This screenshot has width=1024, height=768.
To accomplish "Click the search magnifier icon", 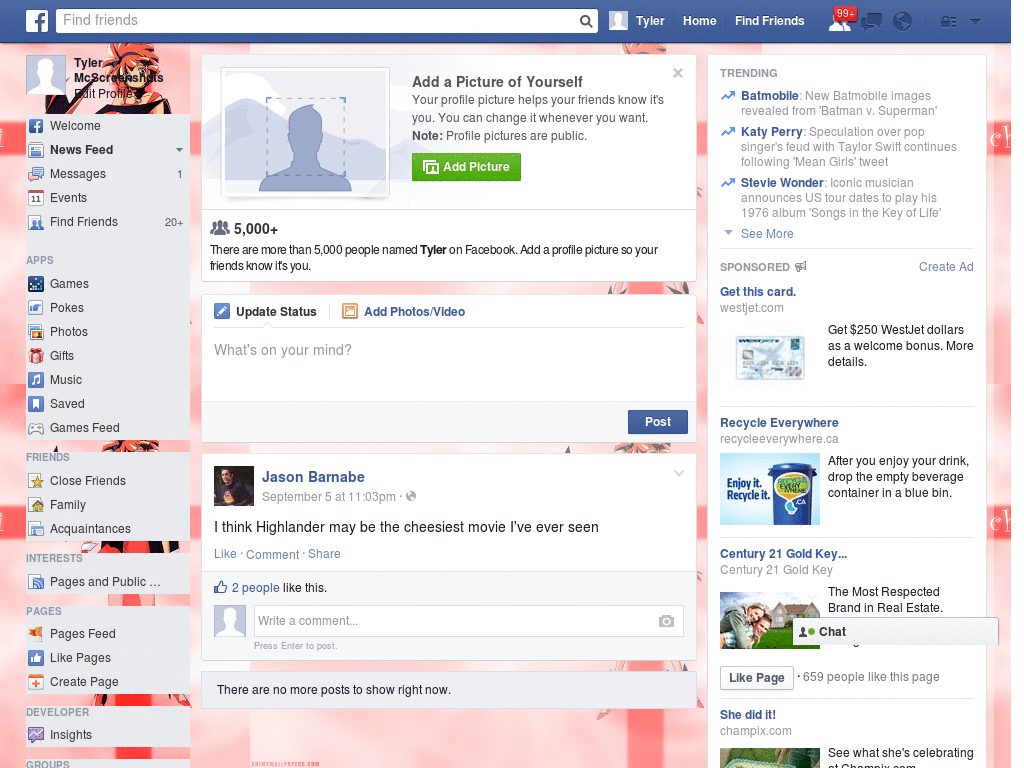I will [x=586, y=21].
